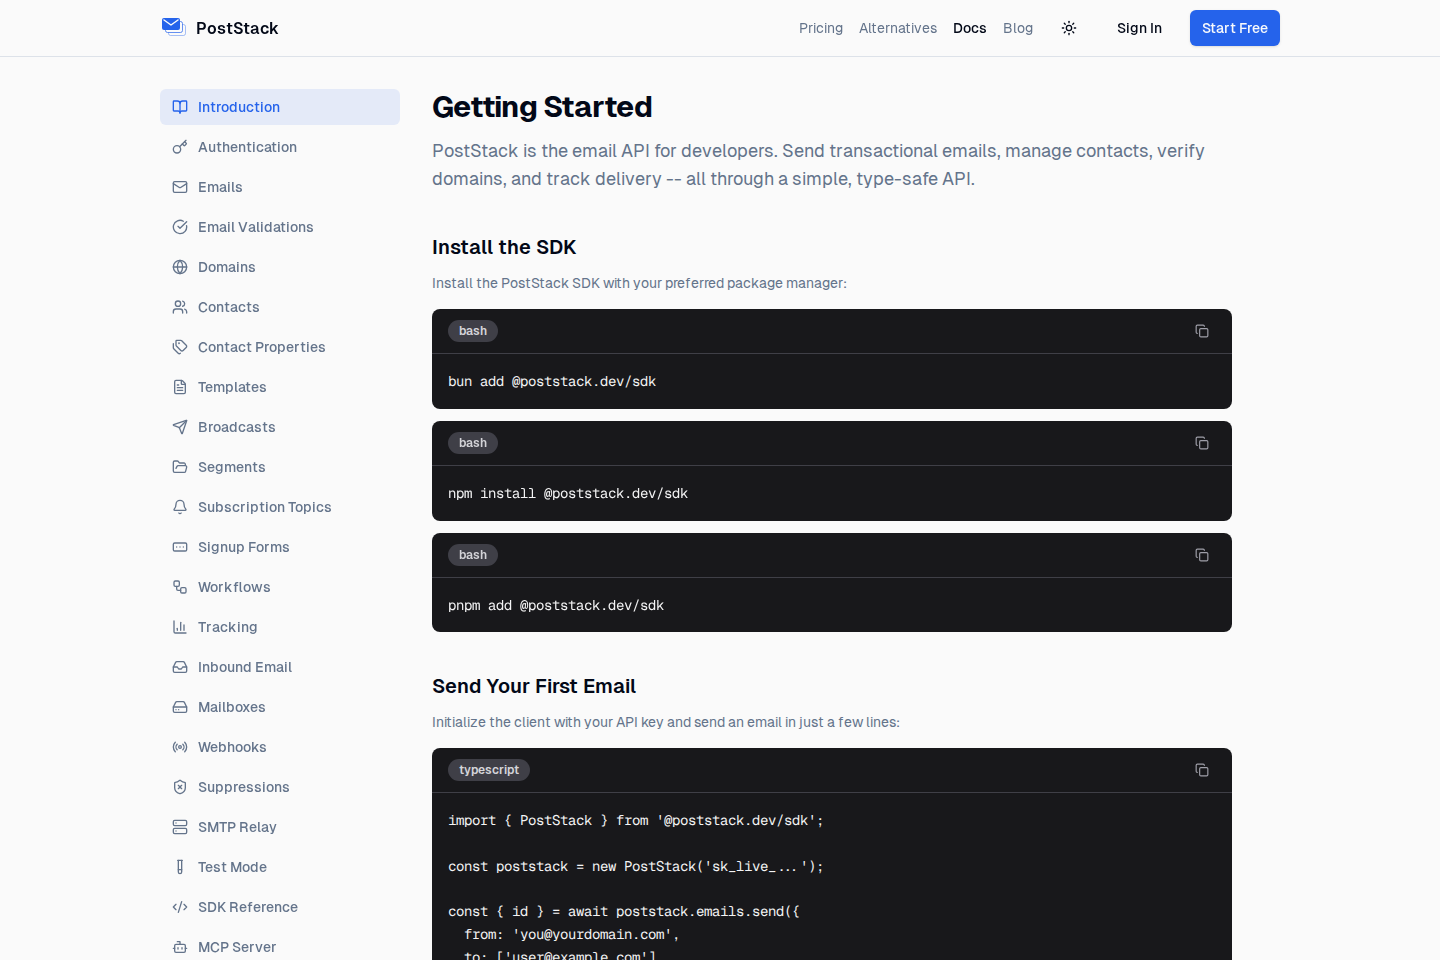Open the Introduction docs page
1440x960 pixels.
[280, 107]
